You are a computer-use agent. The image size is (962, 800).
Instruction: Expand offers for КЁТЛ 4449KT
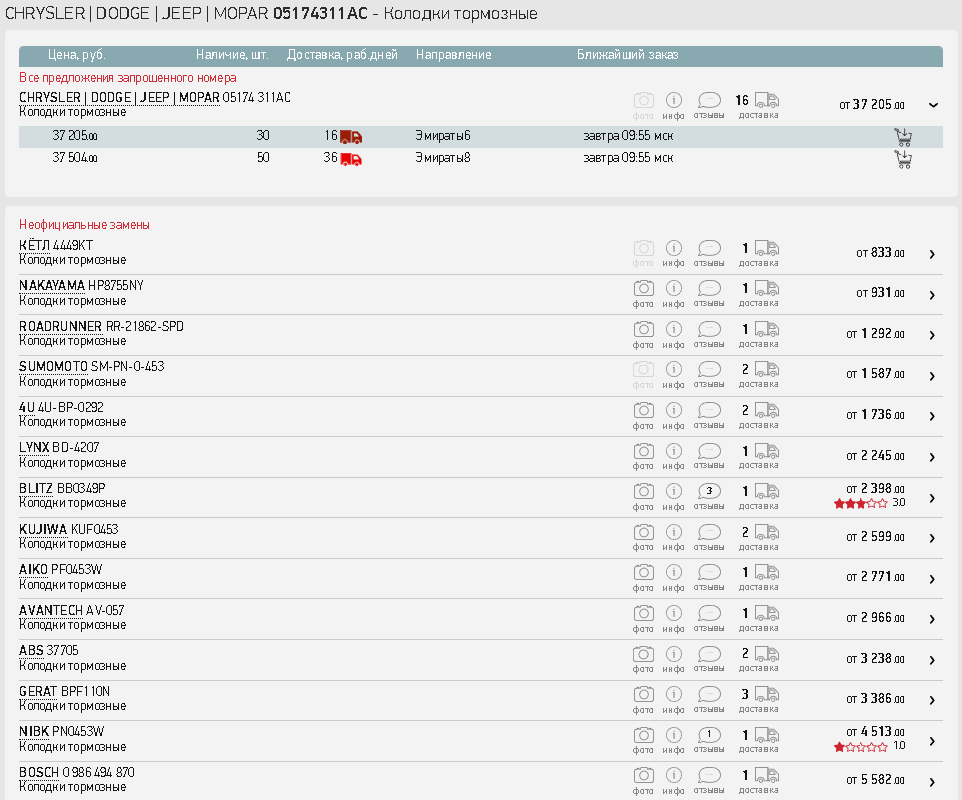932,254
